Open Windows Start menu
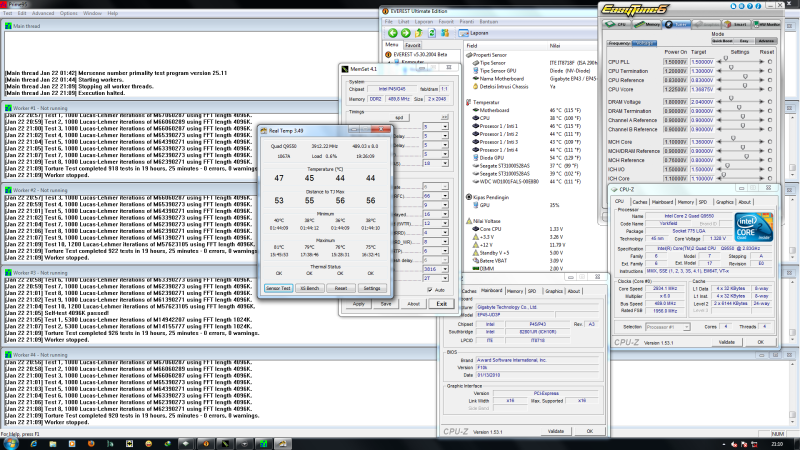 [x=10, y=444]
